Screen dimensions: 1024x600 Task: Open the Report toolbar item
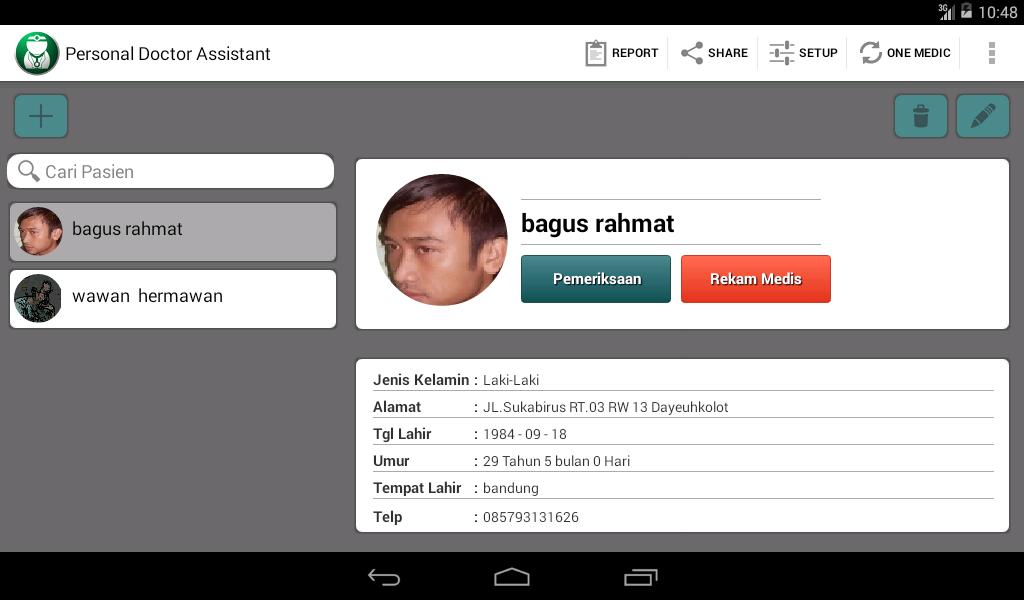[622, 53]
